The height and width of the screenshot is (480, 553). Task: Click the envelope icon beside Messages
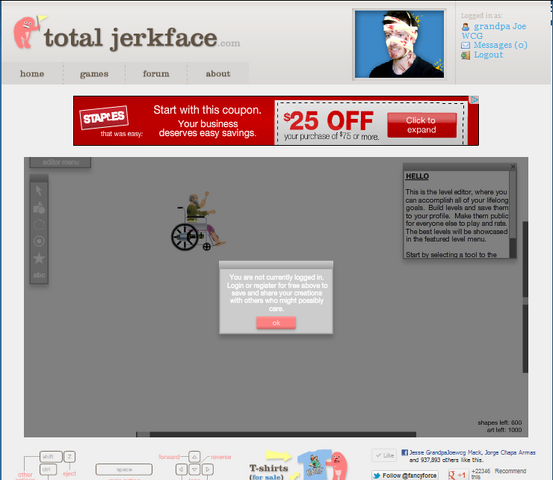pos(466,45)
